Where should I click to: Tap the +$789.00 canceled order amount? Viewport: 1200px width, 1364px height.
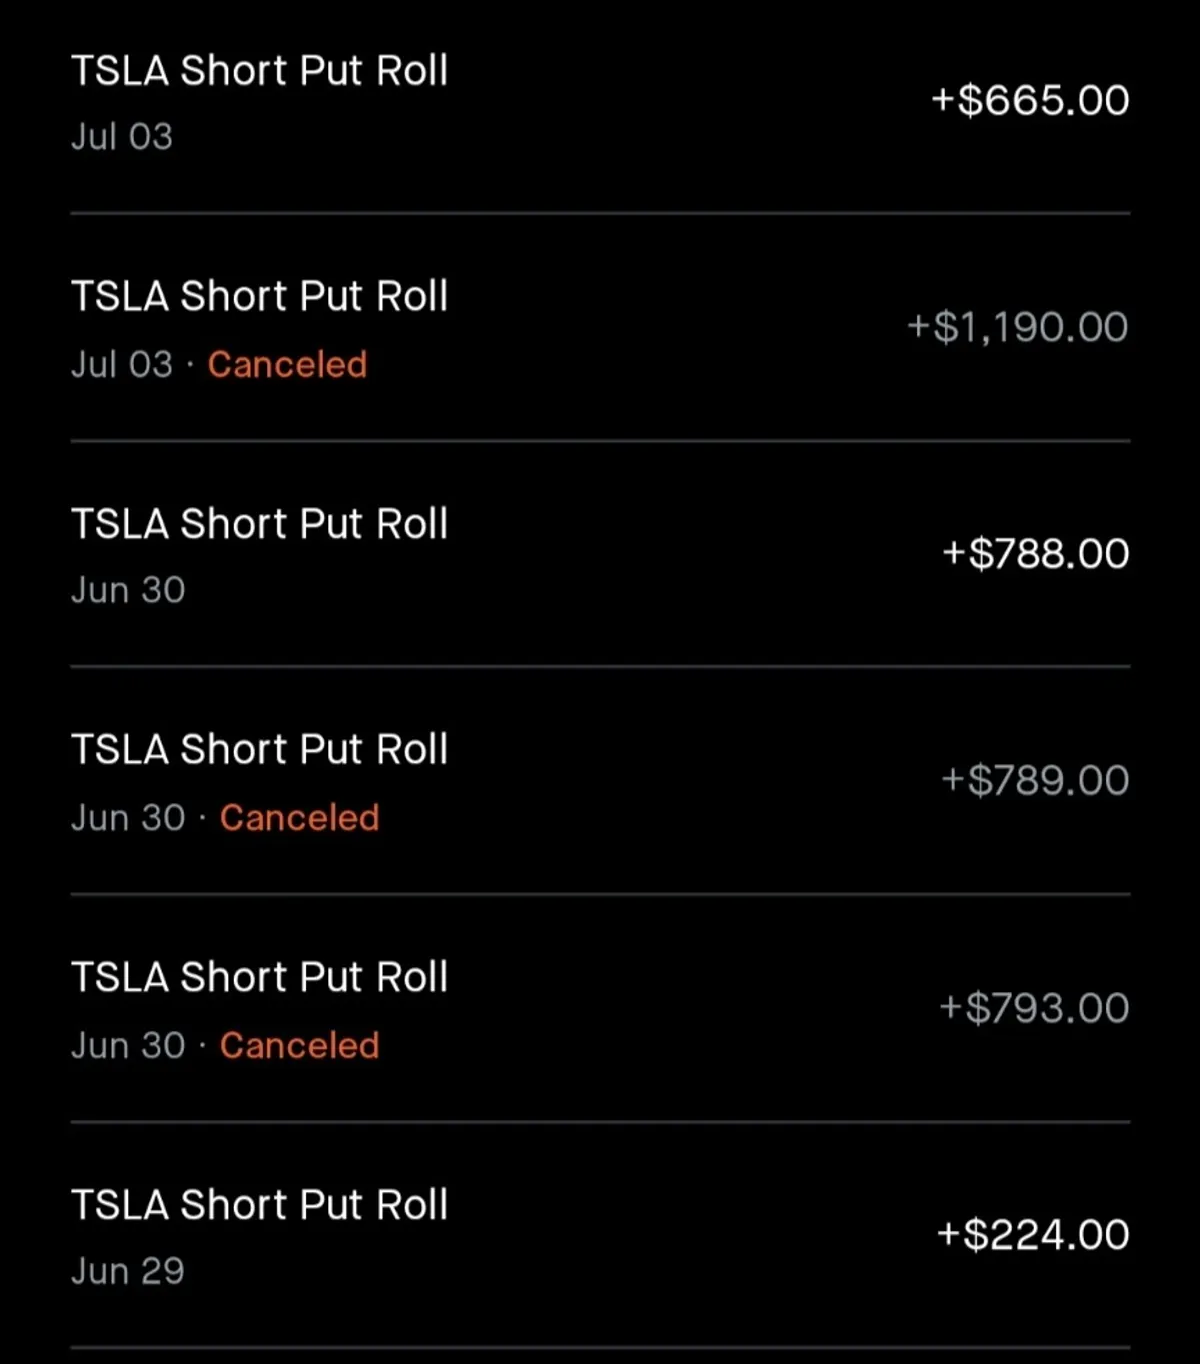point(1035,781)
